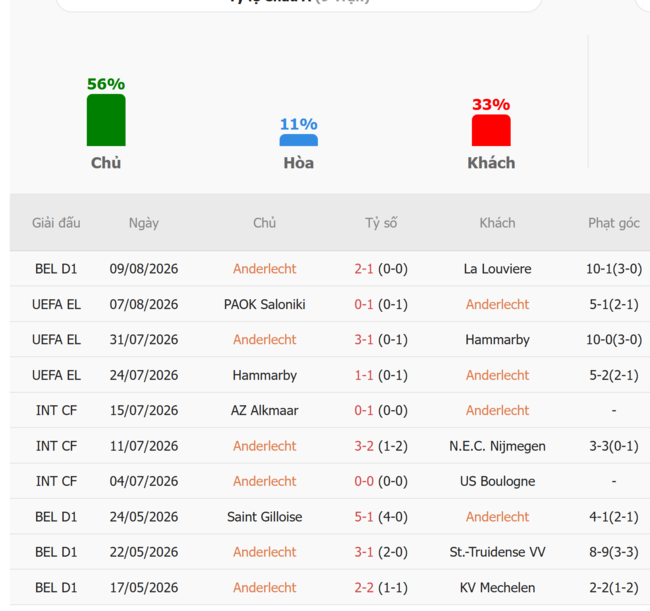Click corner stat 10-0(3-0)
Image resolution: width=650 pixels, height=611 pixels.
coord(614,339)
